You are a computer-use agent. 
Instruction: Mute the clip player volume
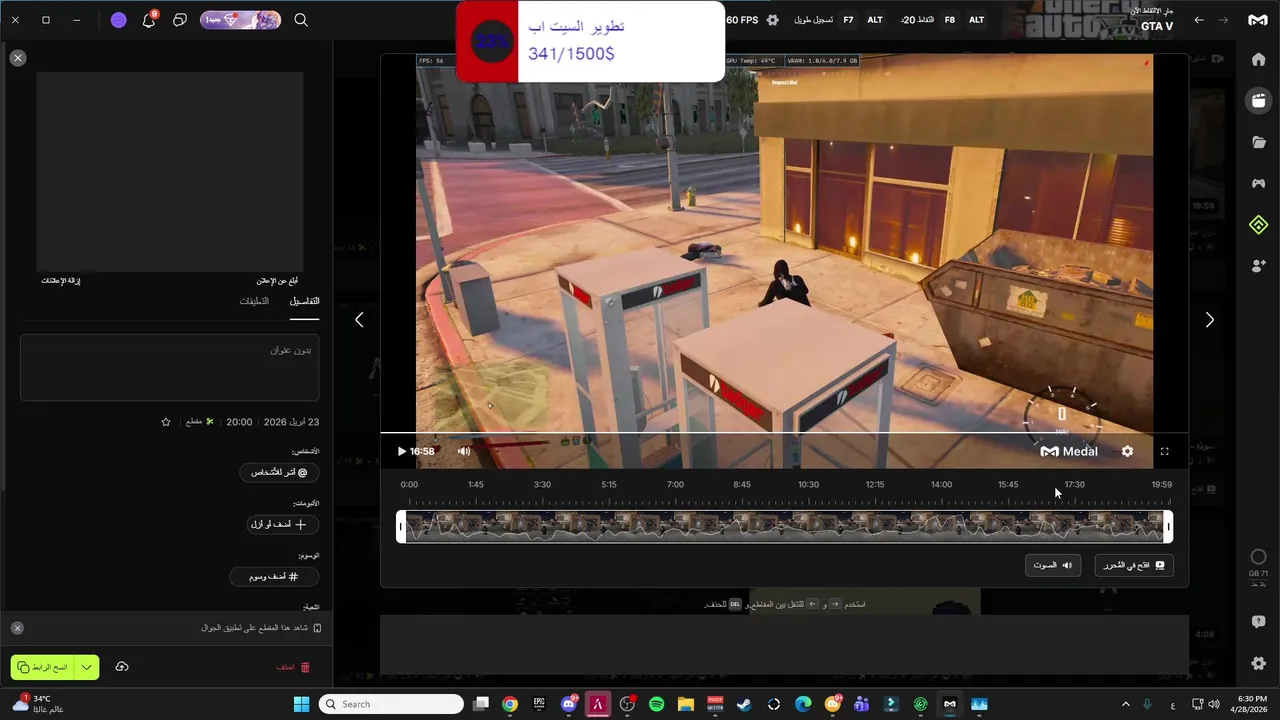click(x=464, y=451)
